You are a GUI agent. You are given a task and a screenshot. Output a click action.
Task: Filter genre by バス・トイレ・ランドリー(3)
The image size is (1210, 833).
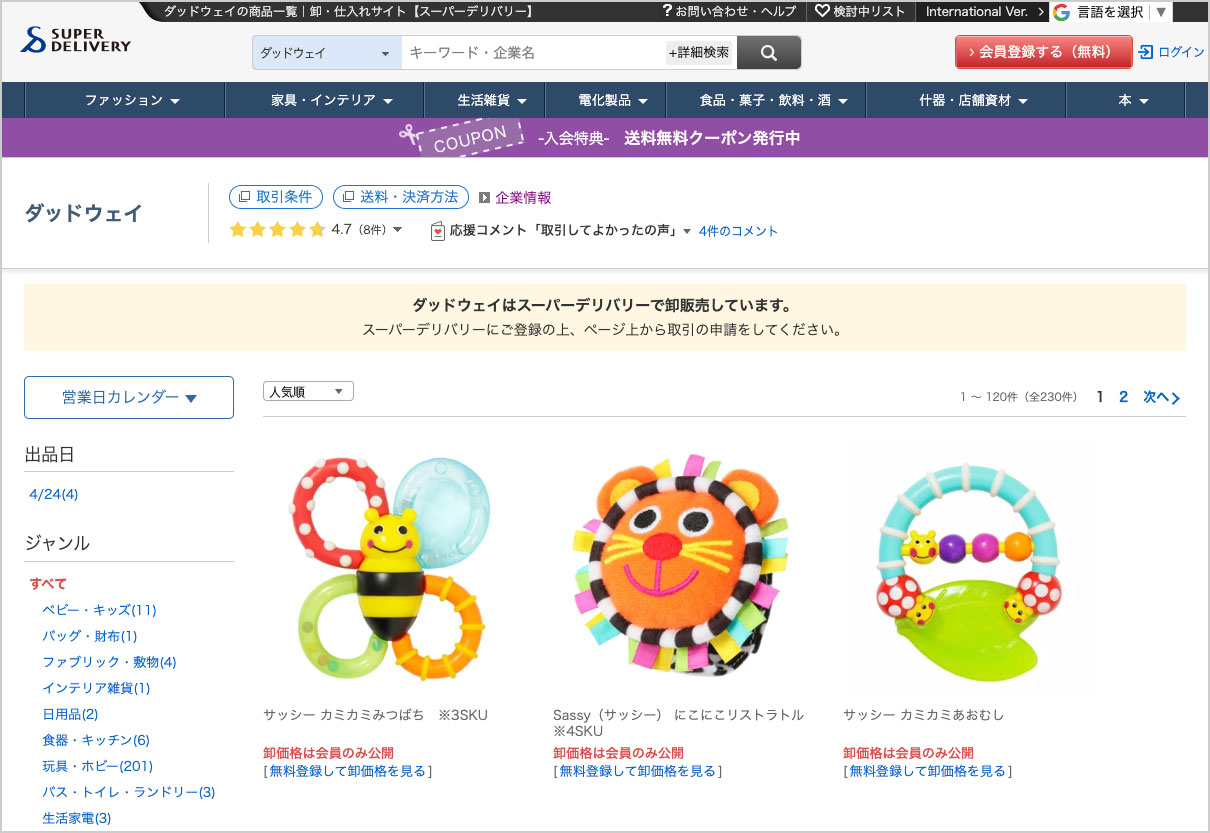pos(129,792)
